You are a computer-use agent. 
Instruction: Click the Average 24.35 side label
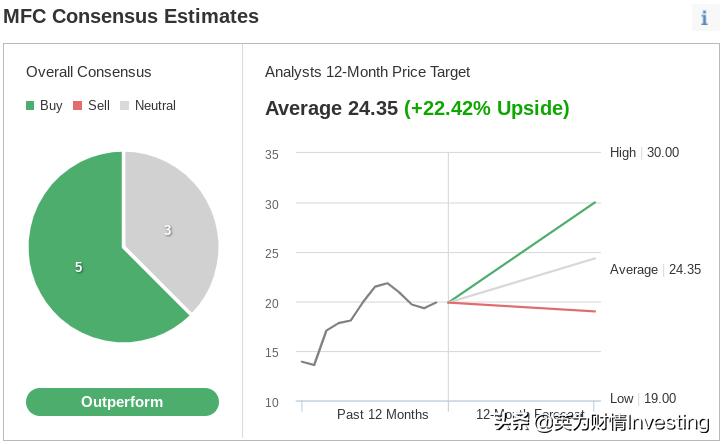tap(655, 270)
